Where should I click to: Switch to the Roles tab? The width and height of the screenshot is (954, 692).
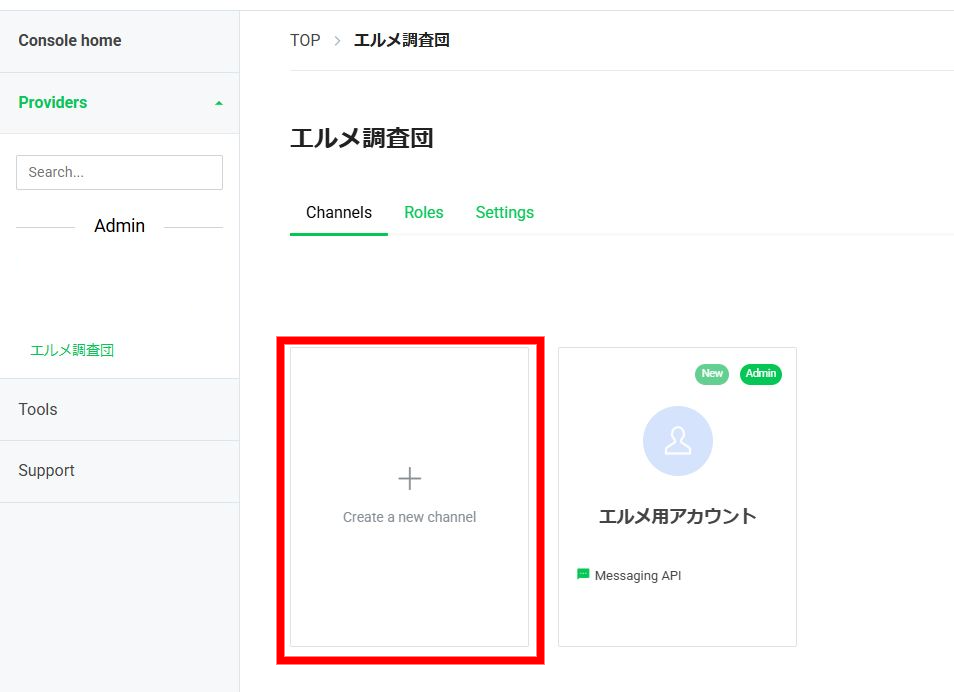pos(423,212)
